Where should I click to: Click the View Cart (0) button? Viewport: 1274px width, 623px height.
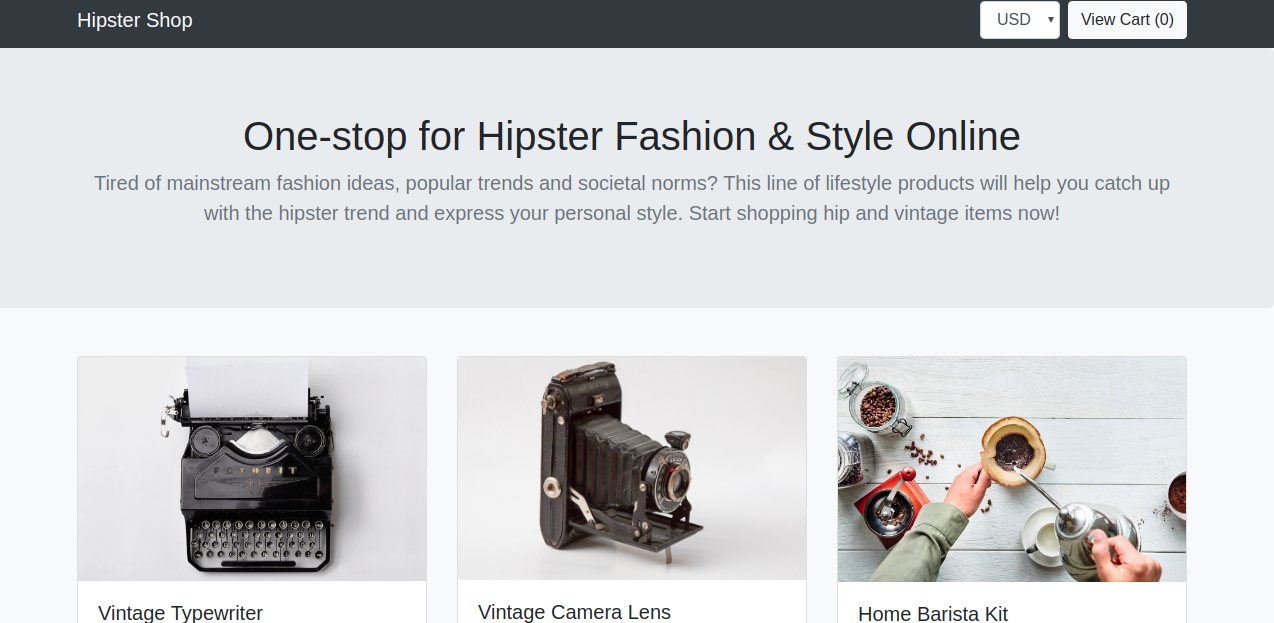point(1127,20)
